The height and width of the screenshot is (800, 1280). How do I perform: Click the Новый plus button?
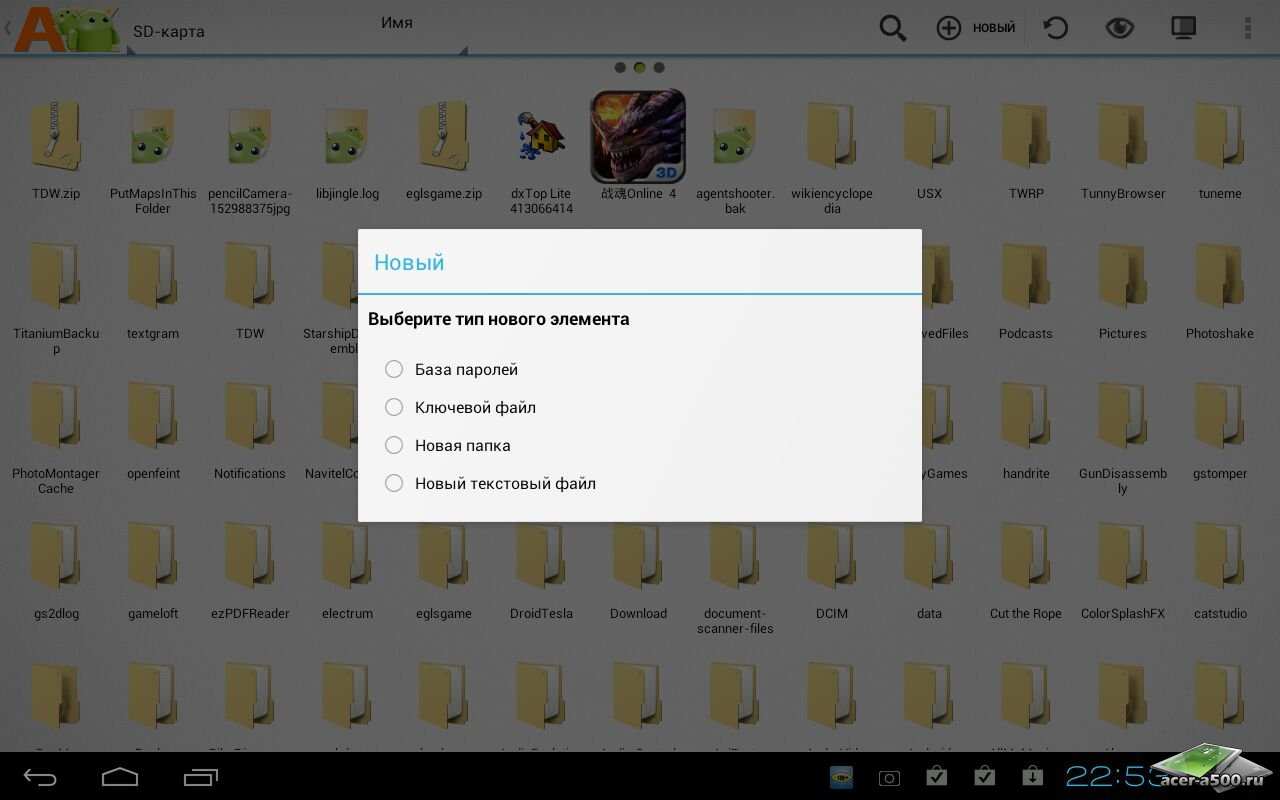pos(975,28)
